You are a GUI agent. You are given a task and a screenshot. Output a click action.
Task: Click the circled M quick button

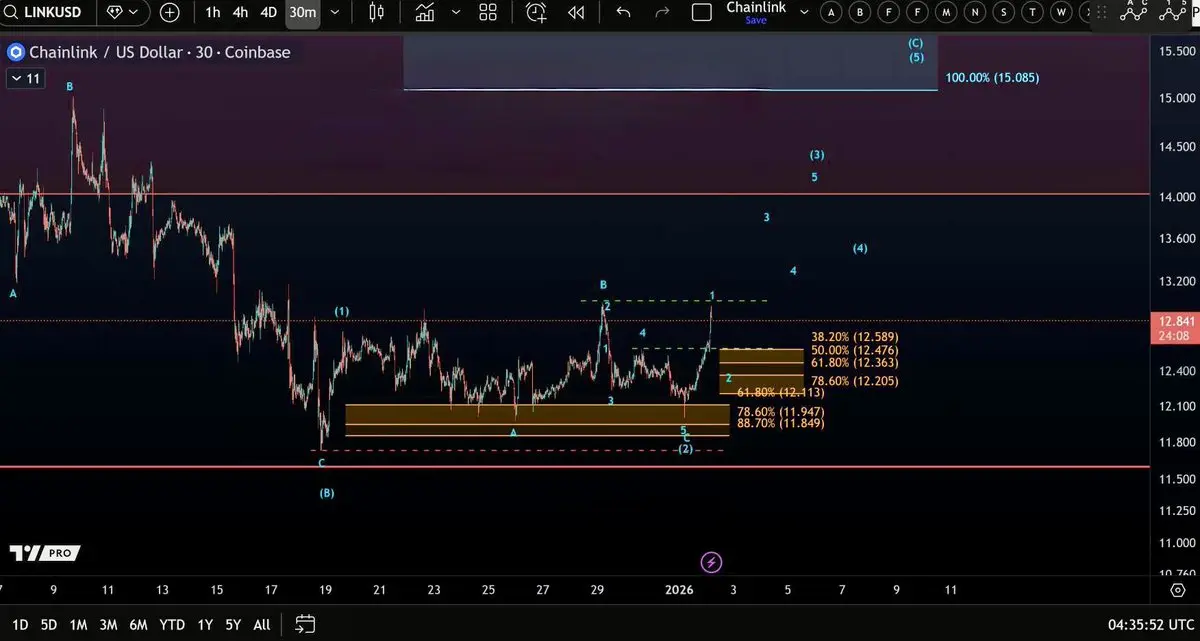tap(946, 12)
